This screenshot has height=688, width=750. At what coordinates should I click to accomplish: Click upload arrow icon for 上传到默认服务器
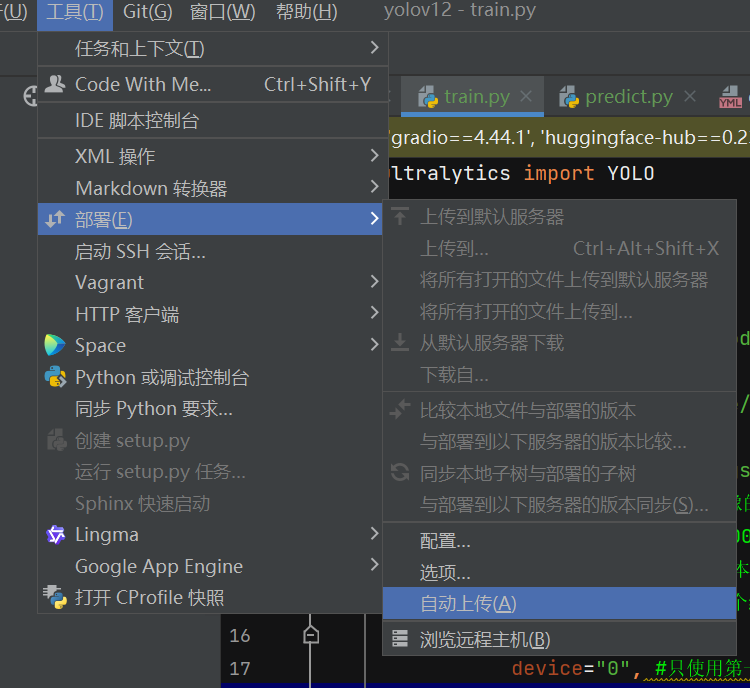400,216
